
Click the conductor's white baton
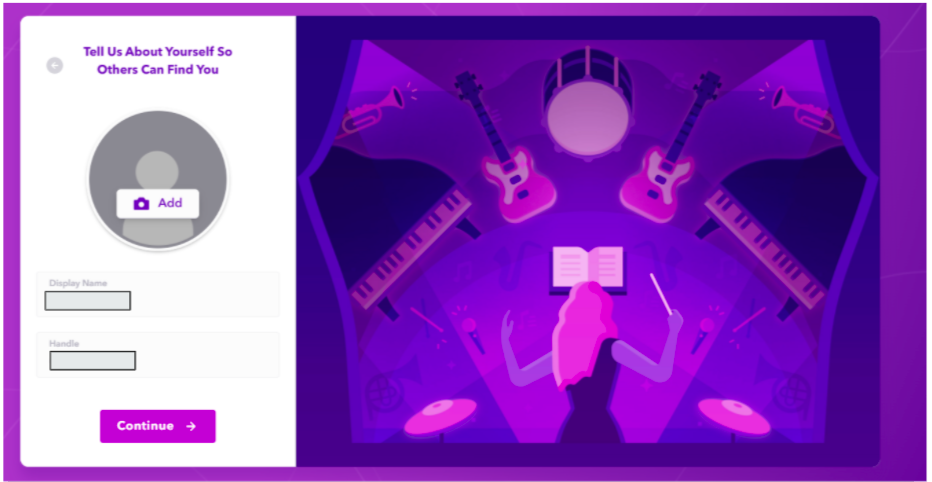tap(661, 294)
